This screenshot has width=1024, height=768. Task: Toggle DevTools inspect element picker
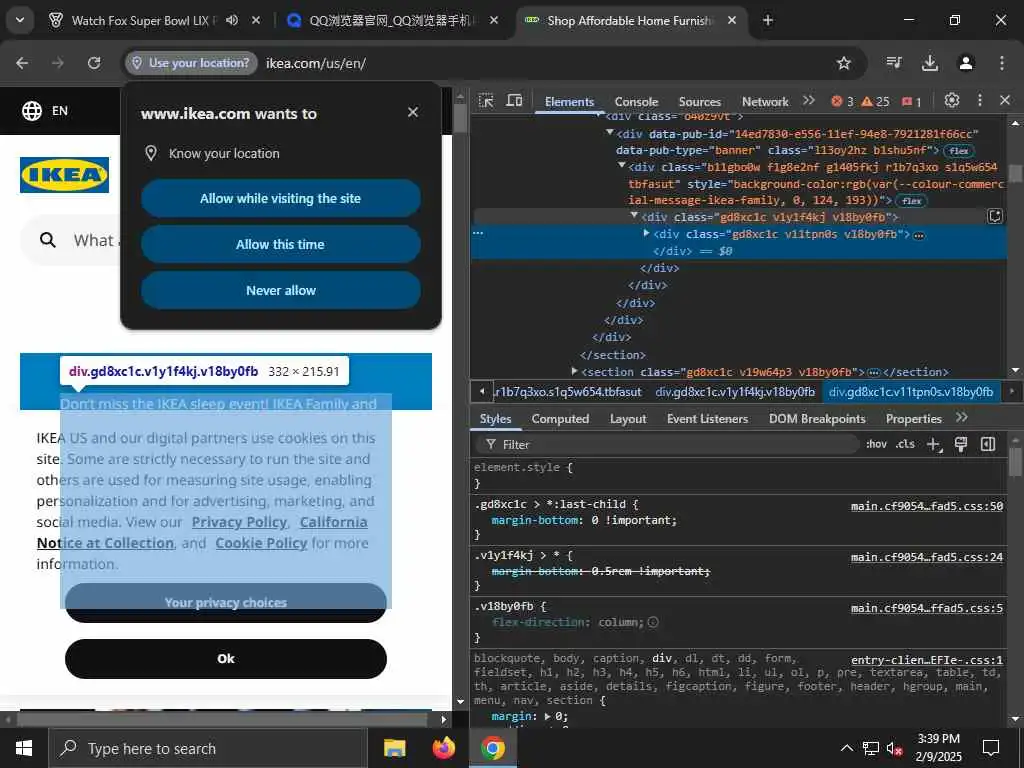tap(486, 101)
